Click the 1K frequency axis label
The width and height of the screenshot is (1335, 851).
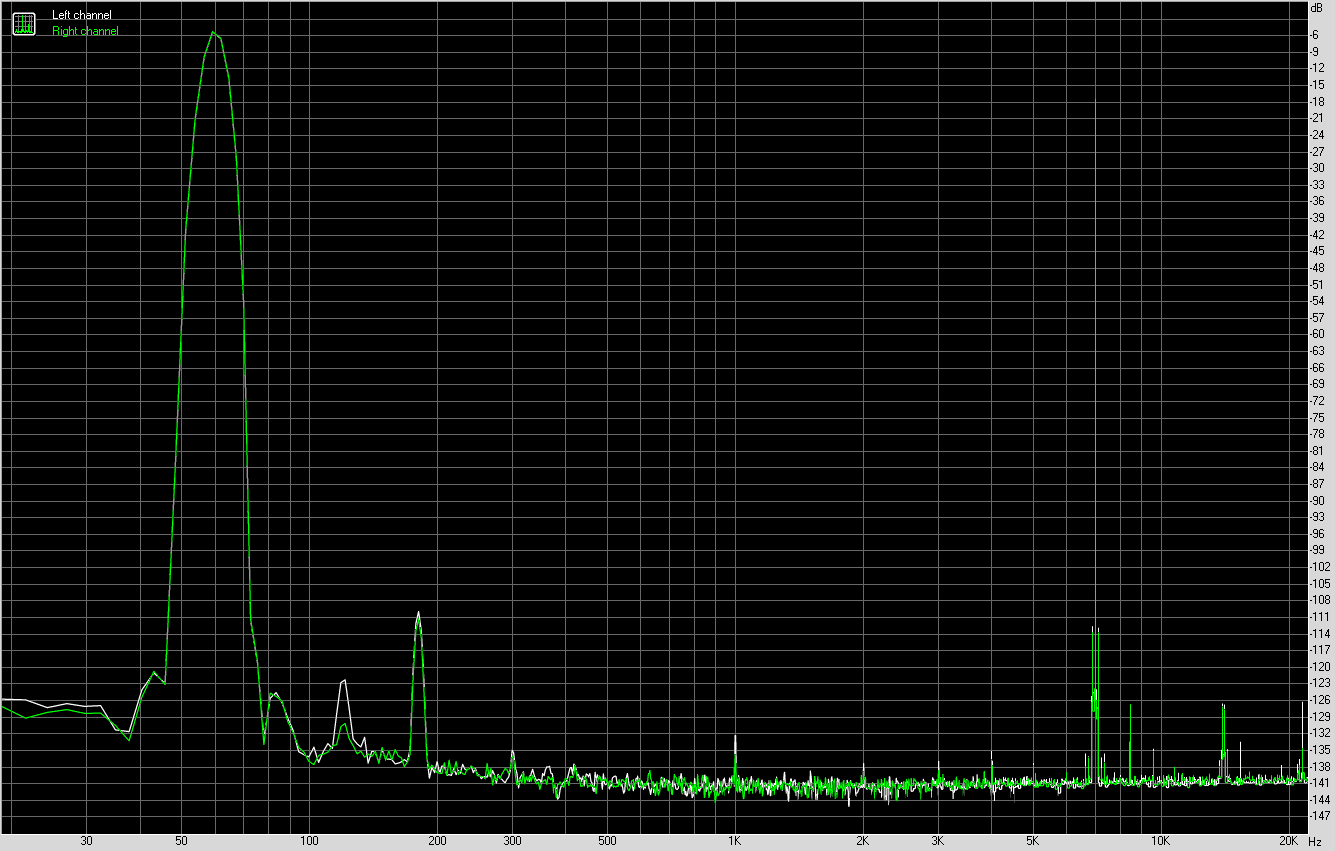pos(735,842)
